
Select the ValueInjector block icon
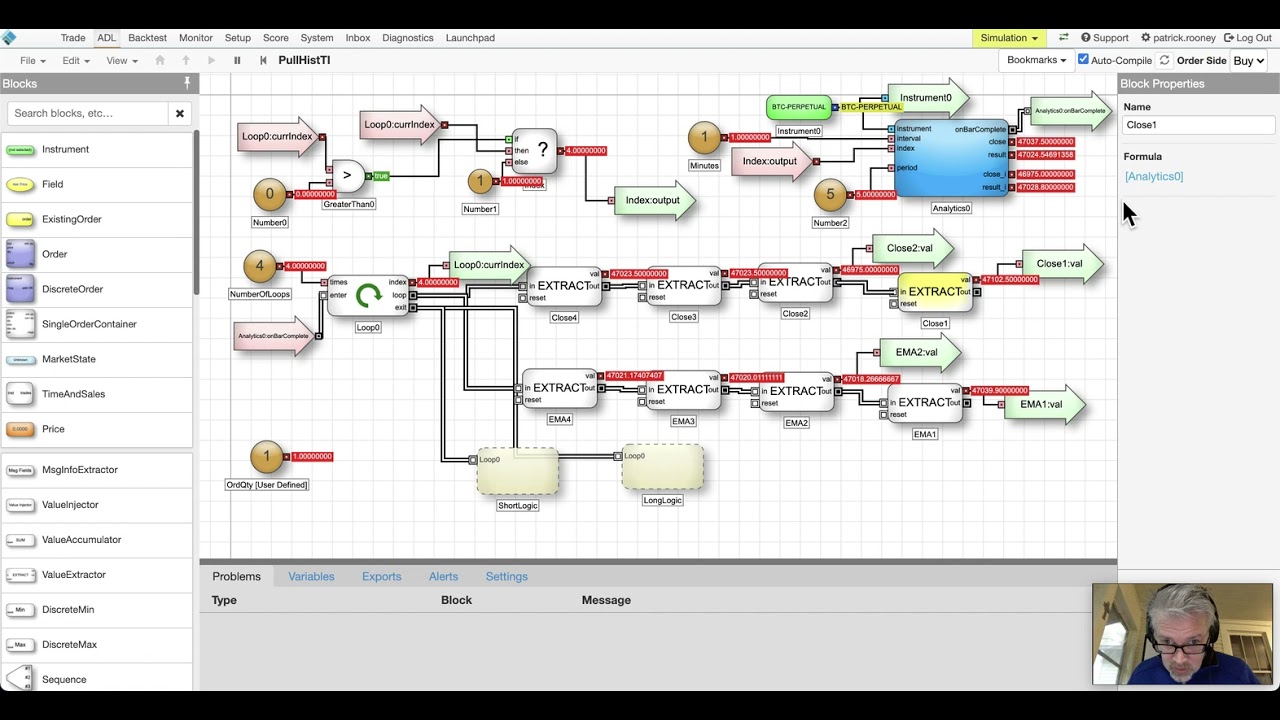pos(20,505)
